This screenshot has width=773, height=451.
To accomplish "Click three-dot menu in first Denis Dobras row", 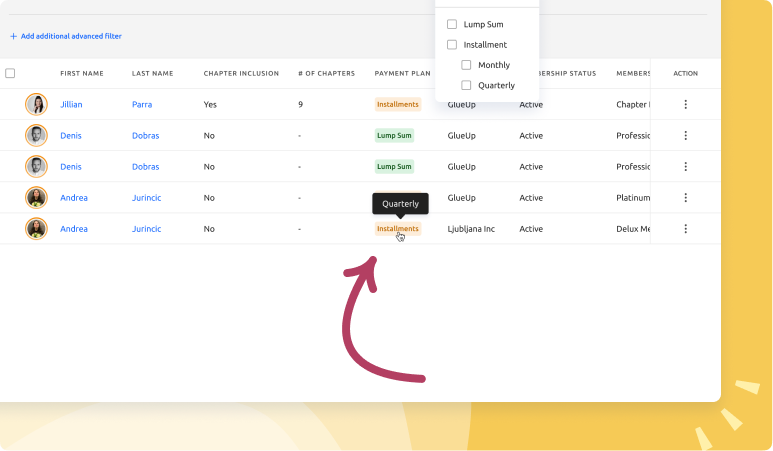I will [x=685, y=135].
